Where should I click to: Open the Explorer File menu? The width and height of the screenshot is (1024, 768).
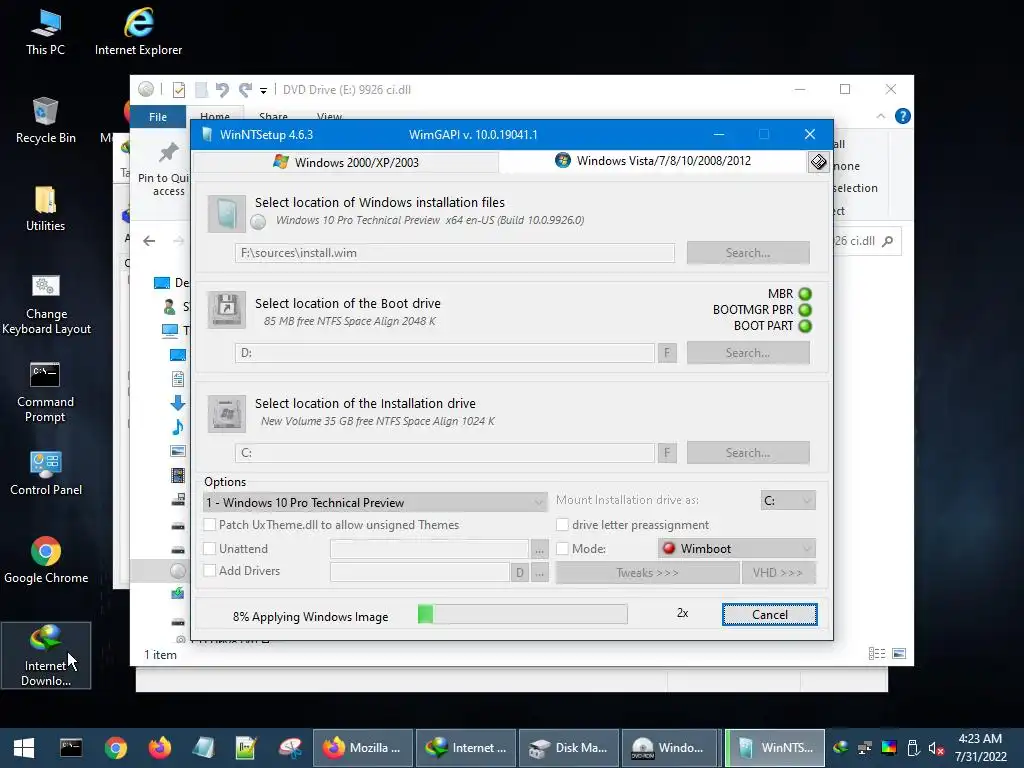[158, 117]
